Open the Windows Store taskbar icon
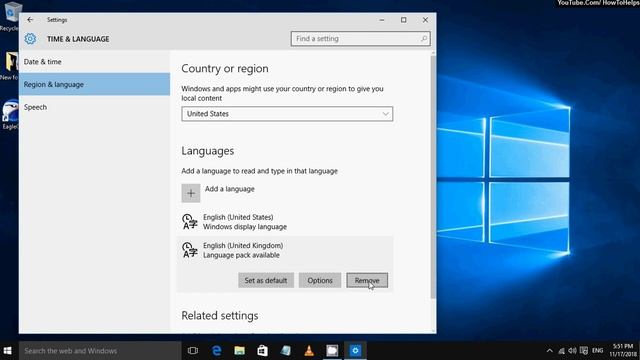 [262, 351]
